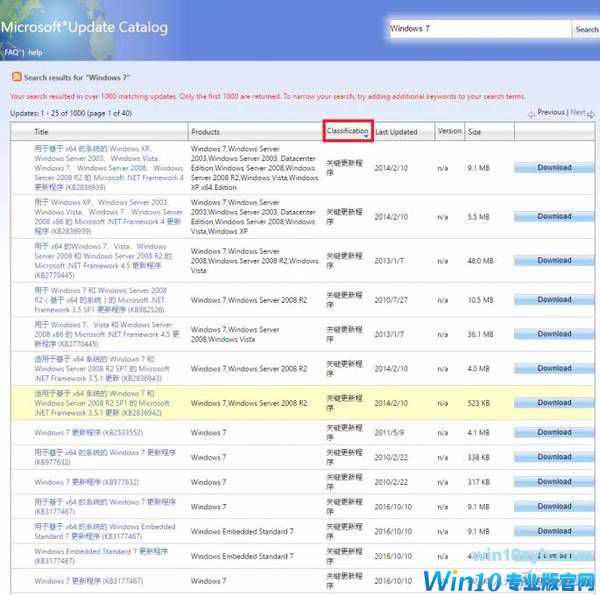The width and height of the screenshot is (600, 595).
Task: Open the help link in the header
Action: [x=35, y=52]
